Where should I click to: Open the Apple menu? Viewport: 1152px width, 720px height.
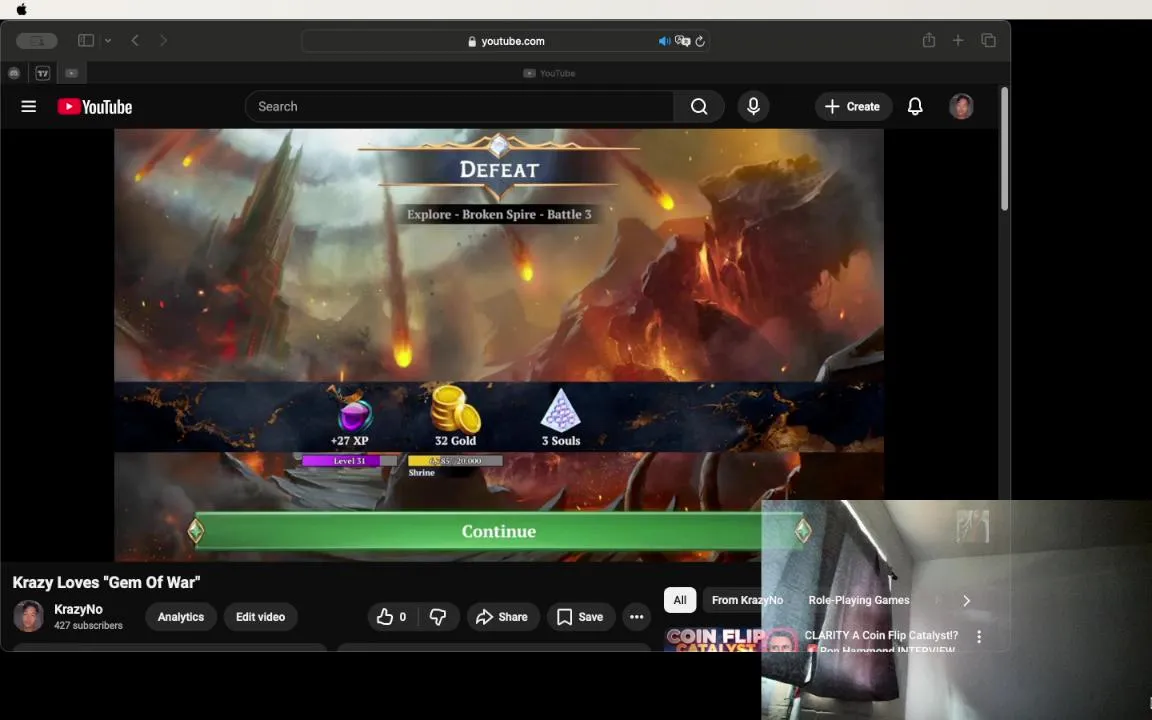pos(21,10)
